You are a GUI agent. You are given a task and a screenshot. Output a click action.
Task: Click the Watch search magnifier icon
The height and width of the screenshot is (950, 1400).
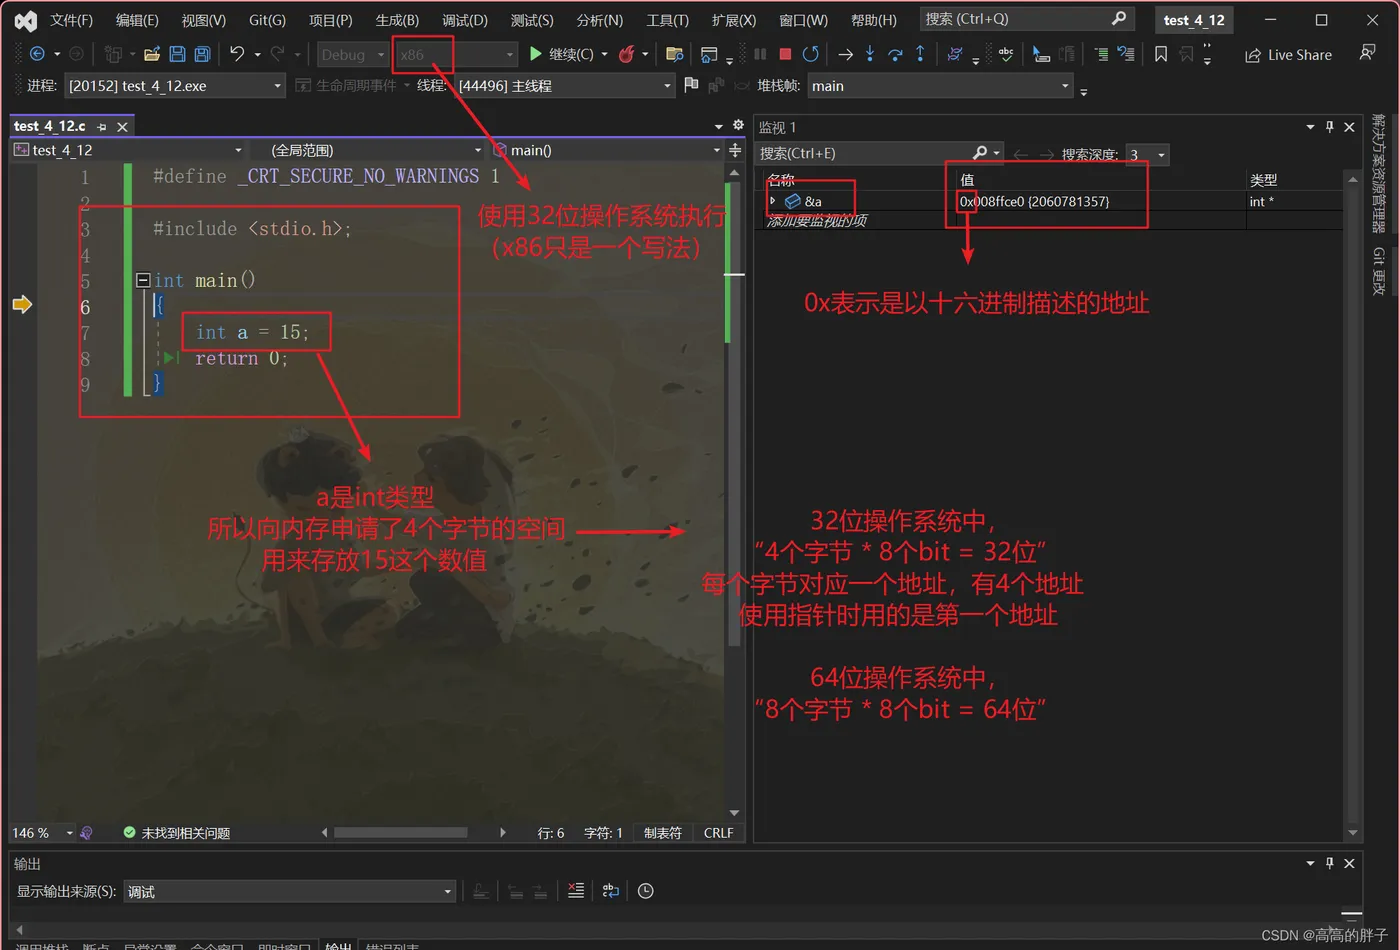pyautogui.click(x=980, y=153)
